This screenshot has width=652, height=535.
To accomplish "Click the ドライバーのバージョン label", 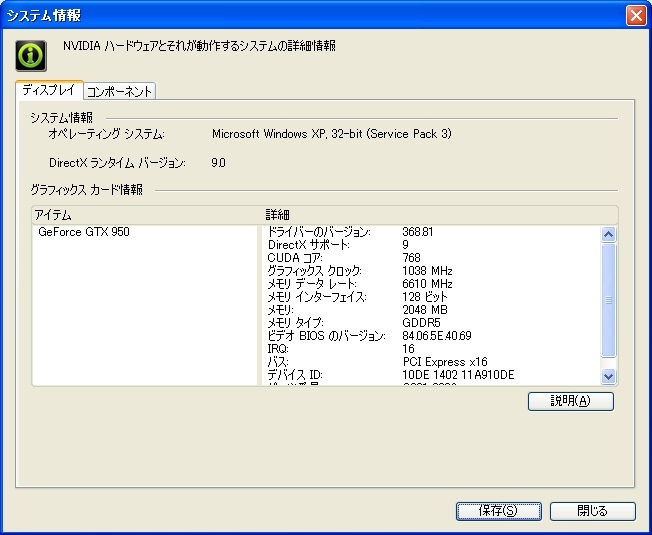I will (x=319, y=232).
